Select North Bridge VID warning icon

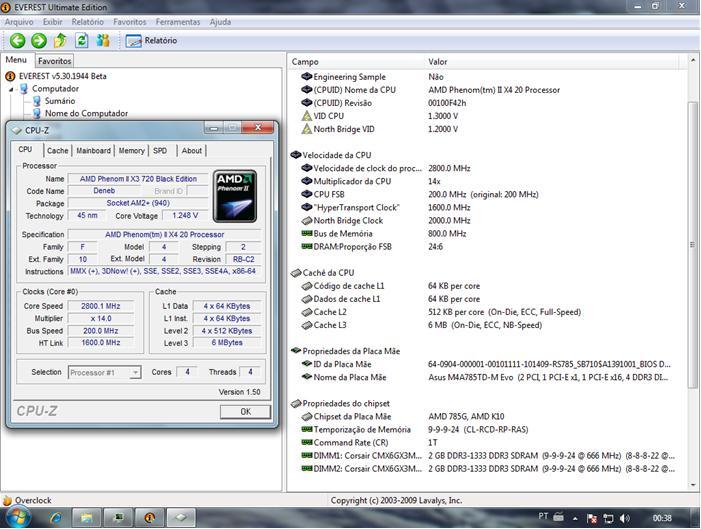[306, 129]
